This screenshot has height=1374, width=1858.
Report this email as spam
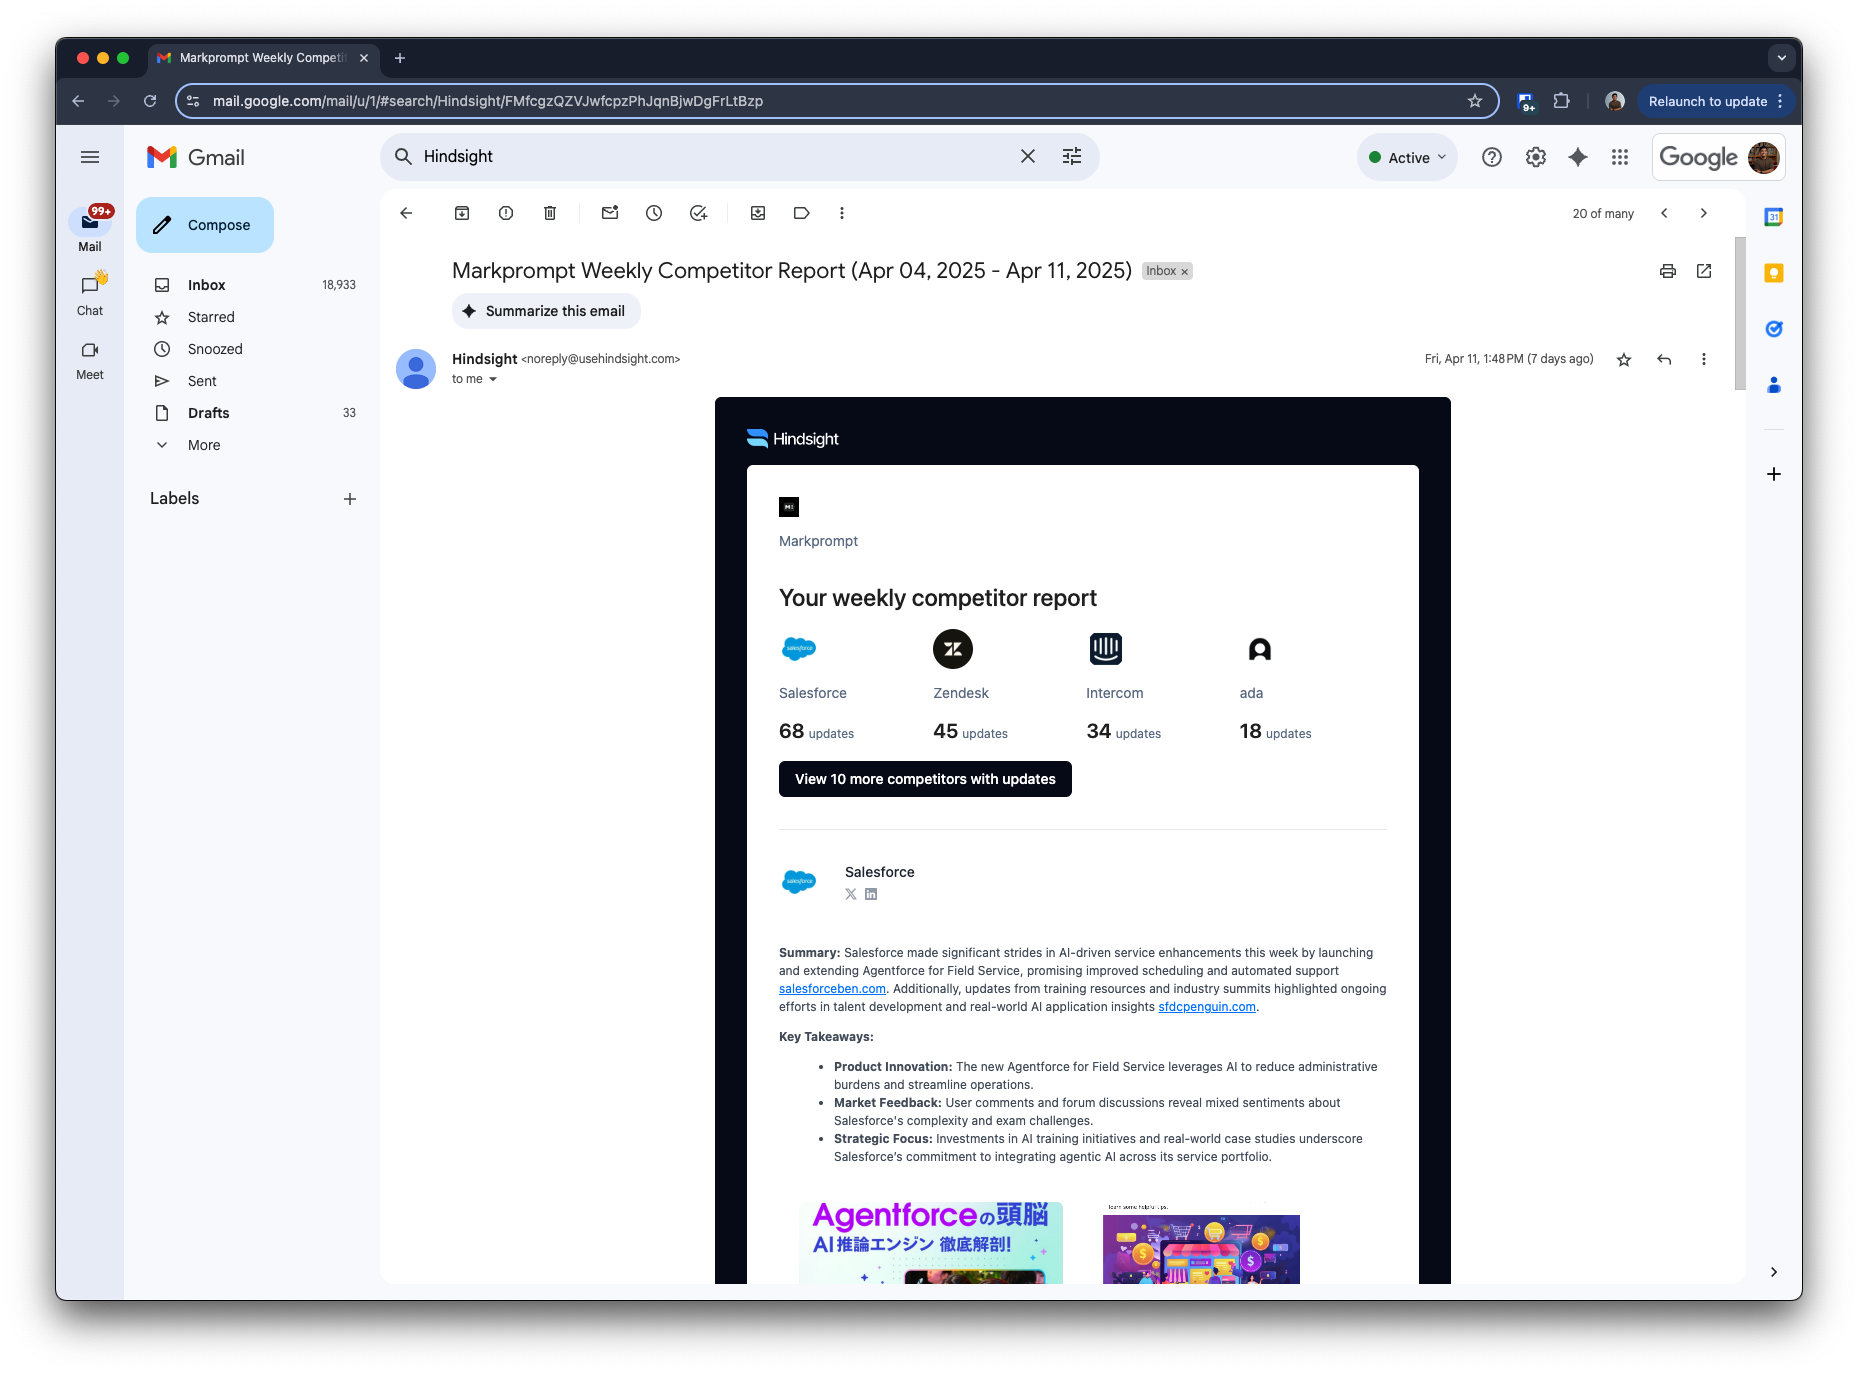coord(506,213)
